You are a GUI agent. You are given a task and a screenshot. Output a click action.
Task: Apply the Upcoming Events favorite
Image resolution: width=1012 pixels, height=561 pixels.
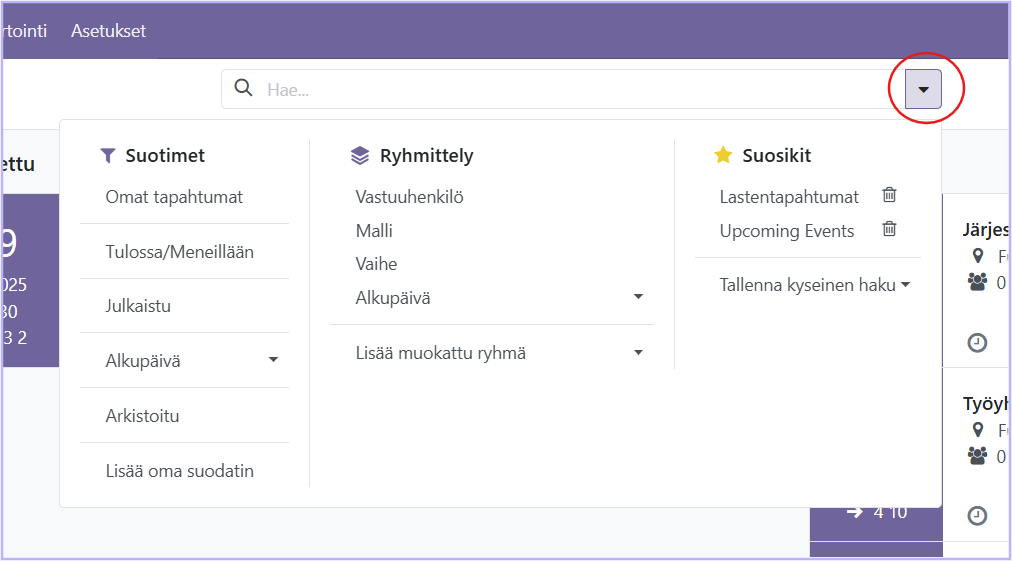(x=786, y=231)
